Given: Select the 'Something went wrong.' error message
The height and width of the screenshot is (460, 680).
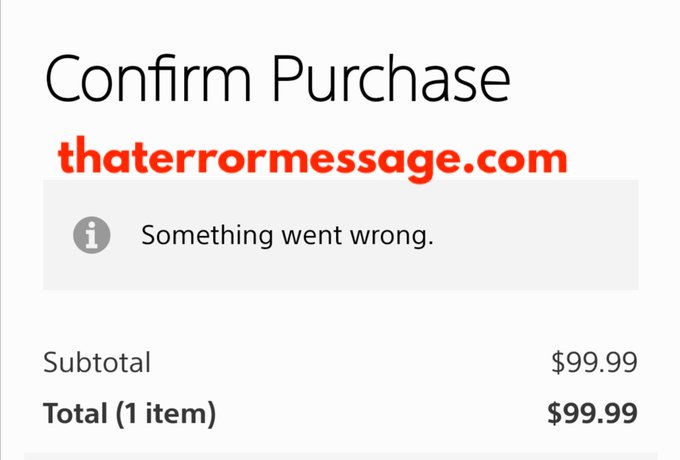Looking at the screenshot, I should [x=287, y=236].
